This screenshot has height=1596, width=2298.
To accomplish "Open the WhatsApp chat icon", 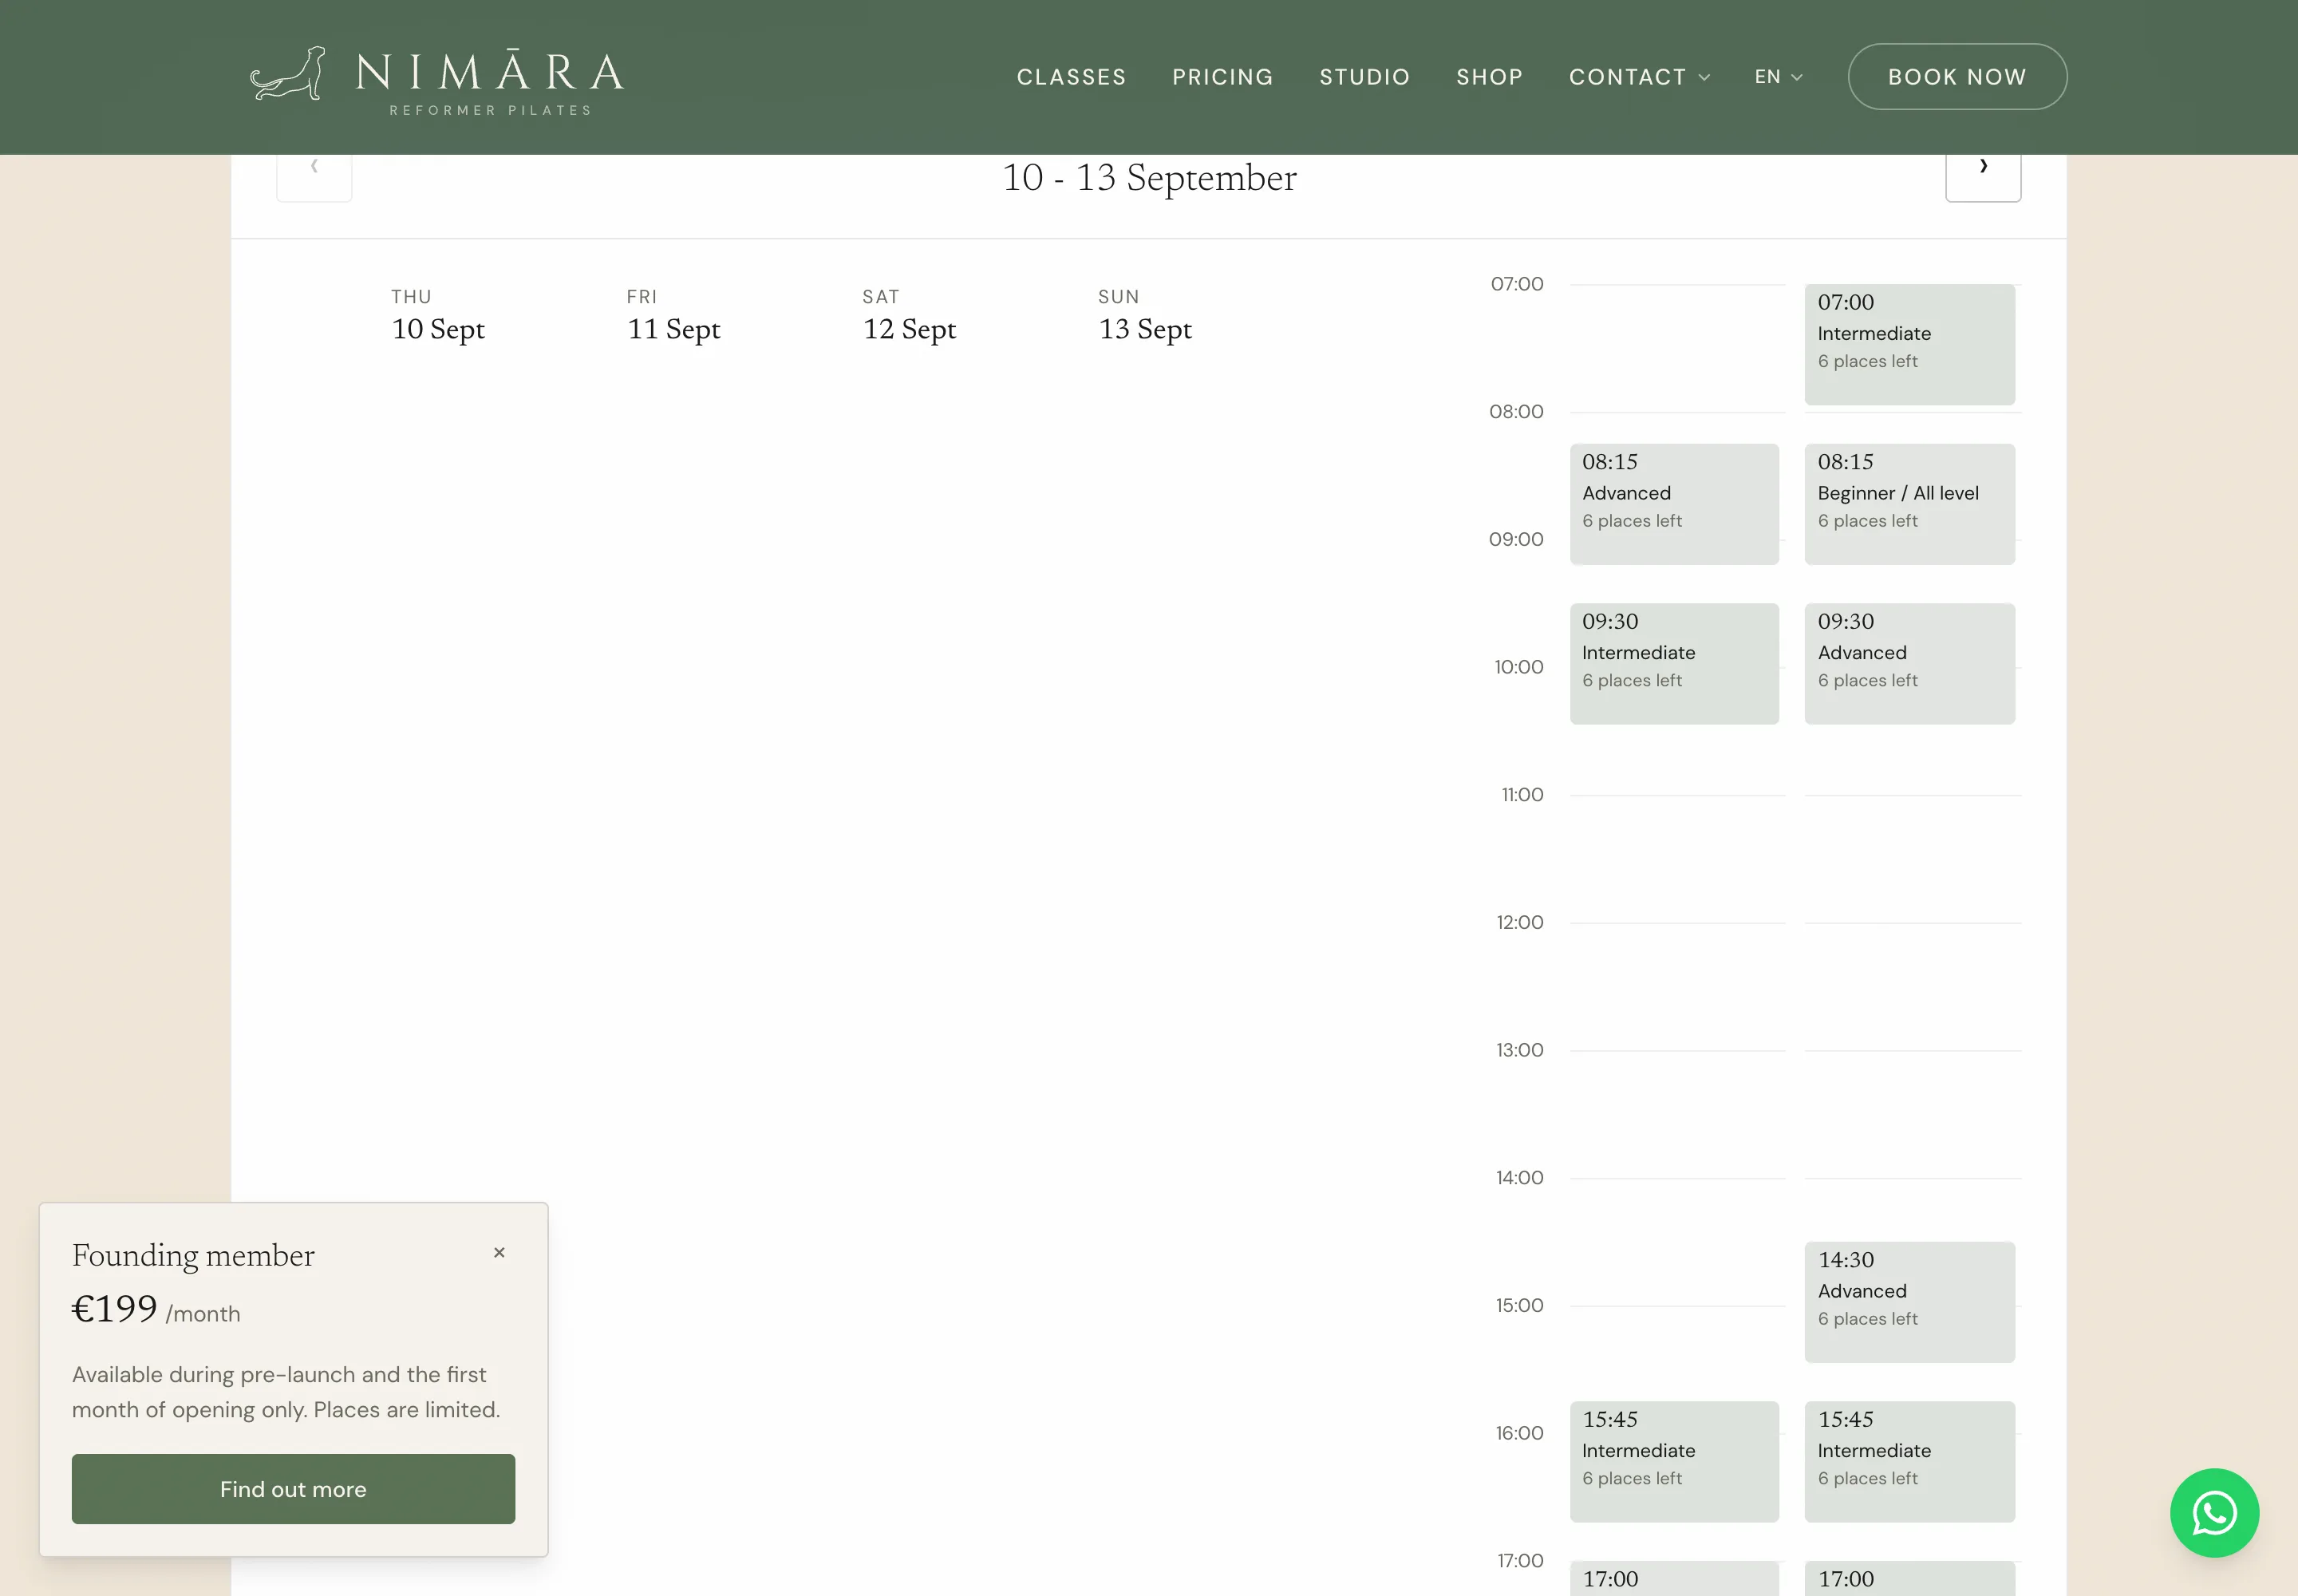I will point(2214,1512).
